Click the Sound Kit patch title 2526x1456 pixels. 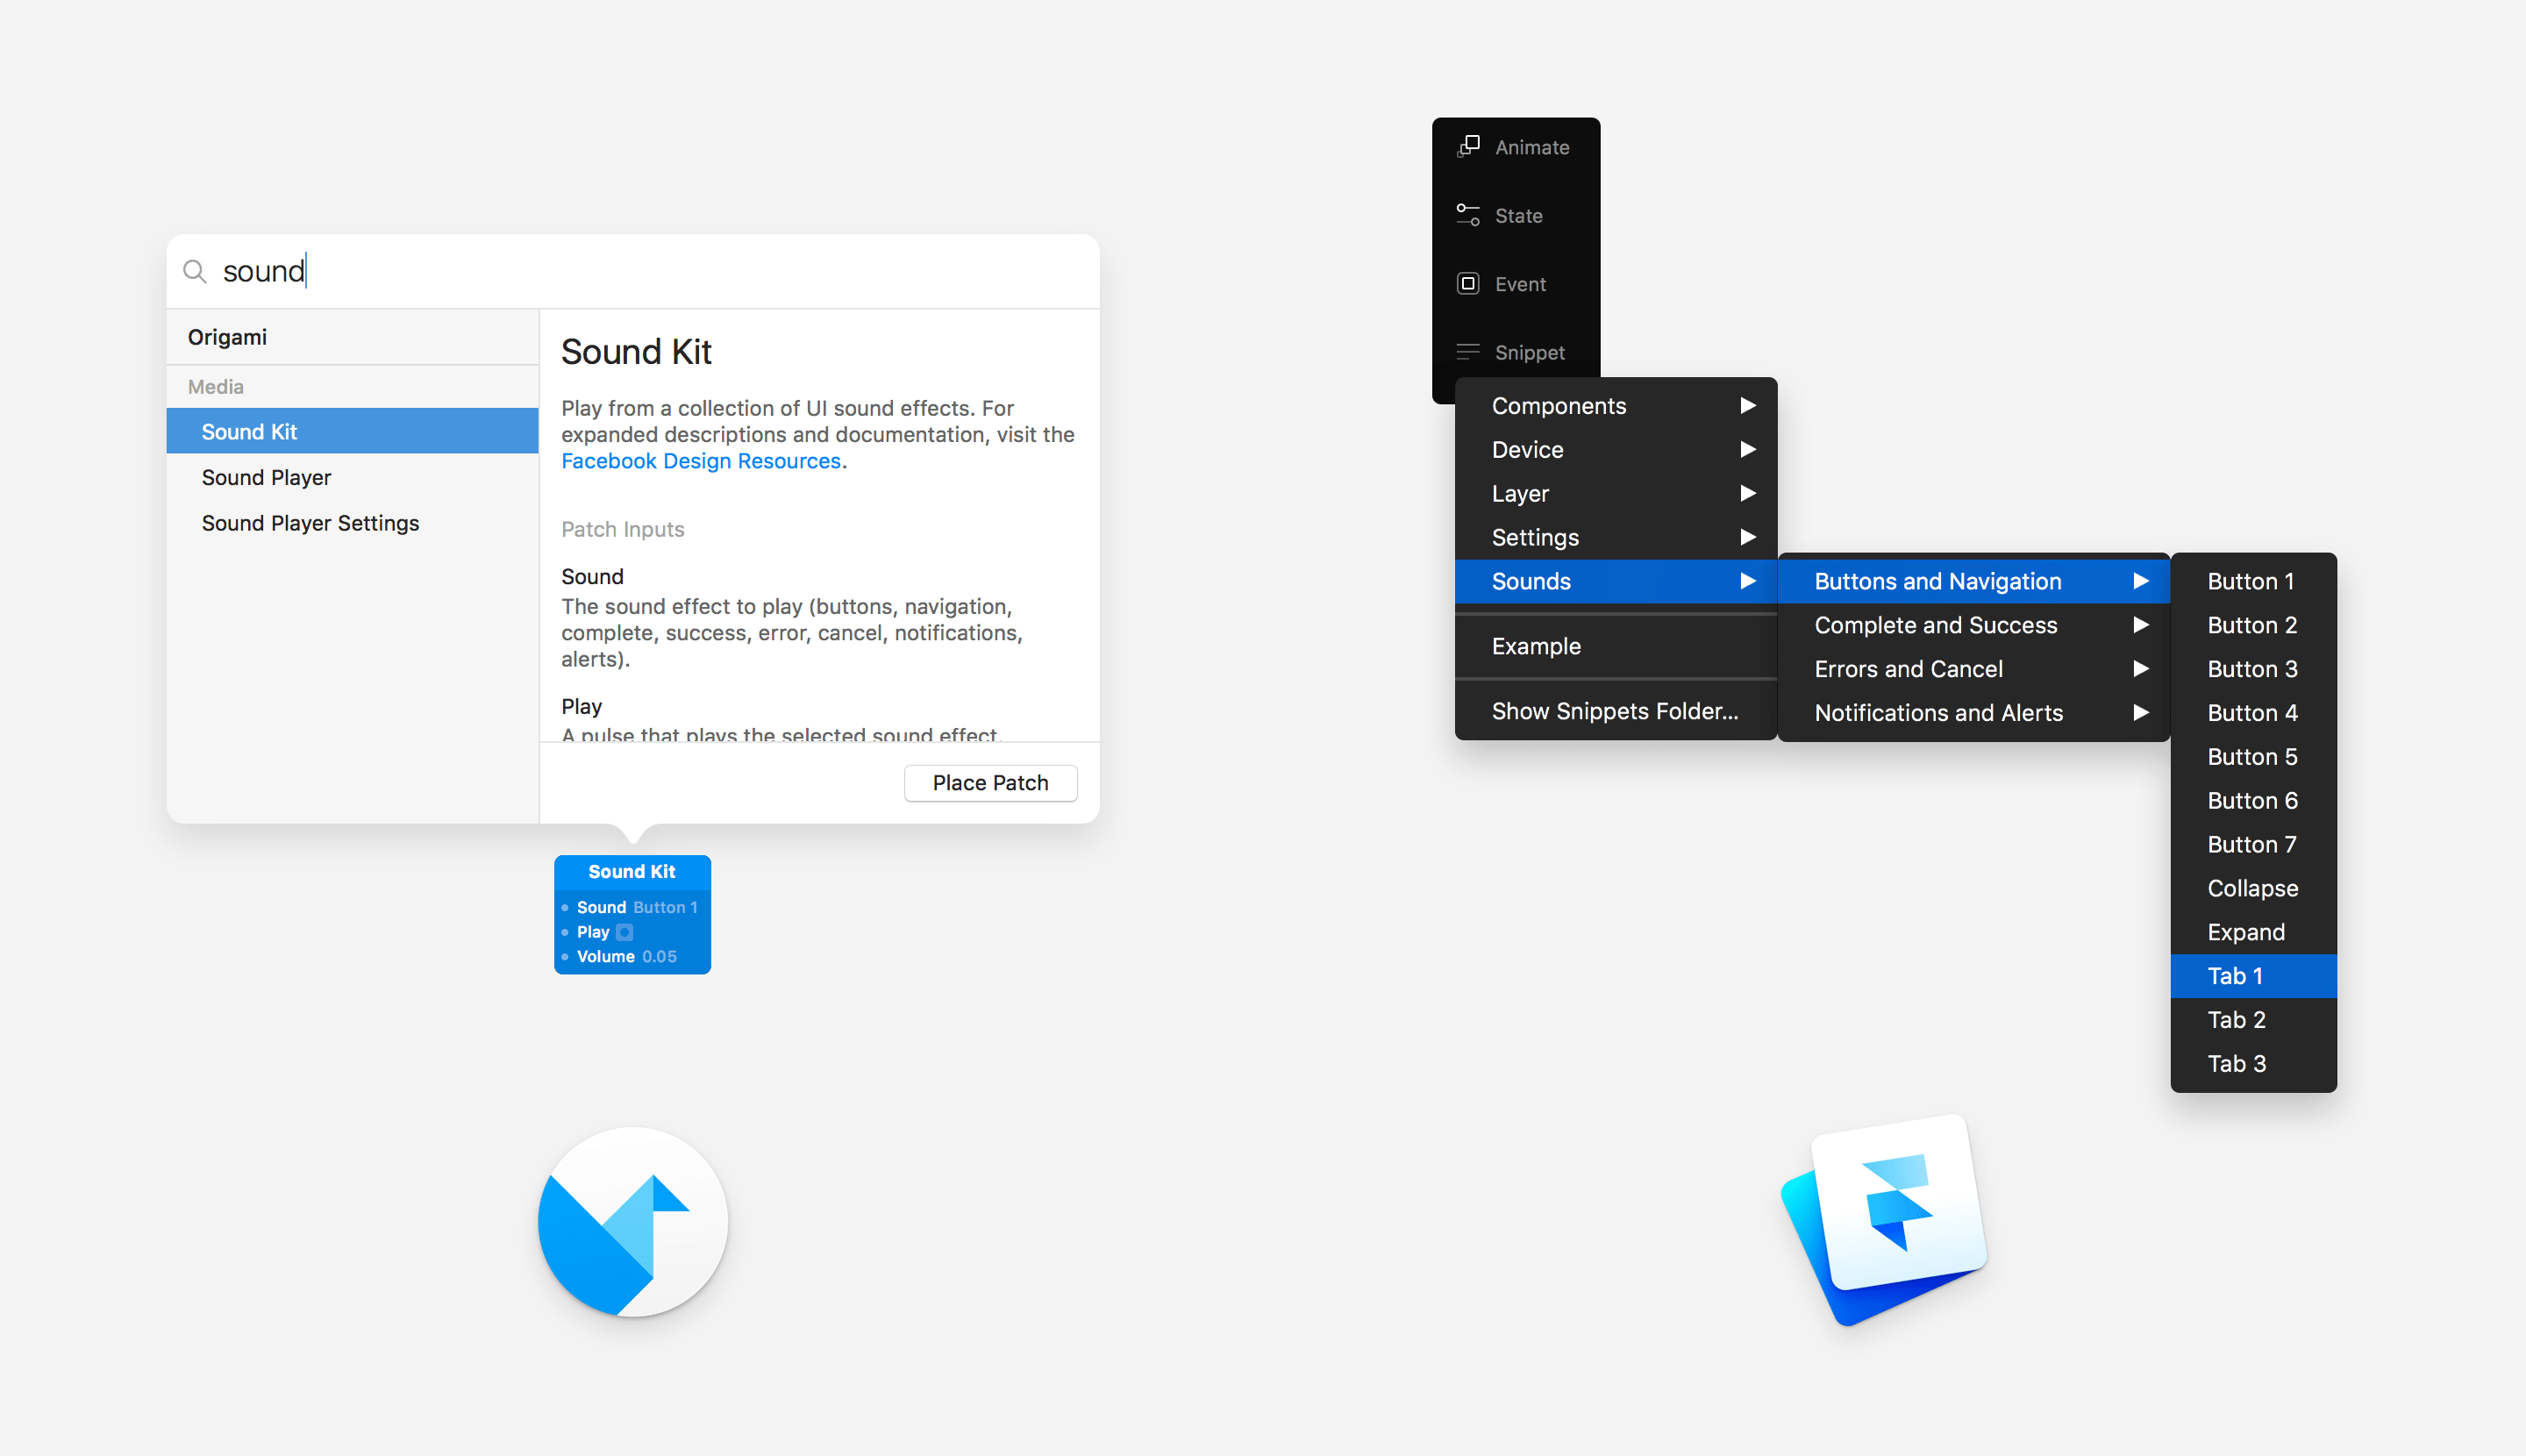632,872
